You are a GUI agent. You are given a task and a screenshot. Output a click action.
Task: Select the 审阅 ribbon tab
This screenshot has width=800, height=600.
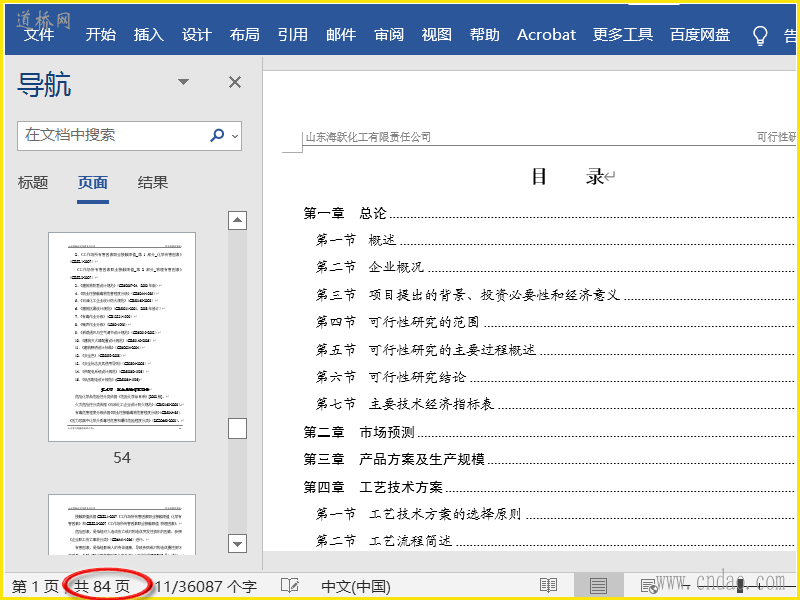click(x=389, y=35)
